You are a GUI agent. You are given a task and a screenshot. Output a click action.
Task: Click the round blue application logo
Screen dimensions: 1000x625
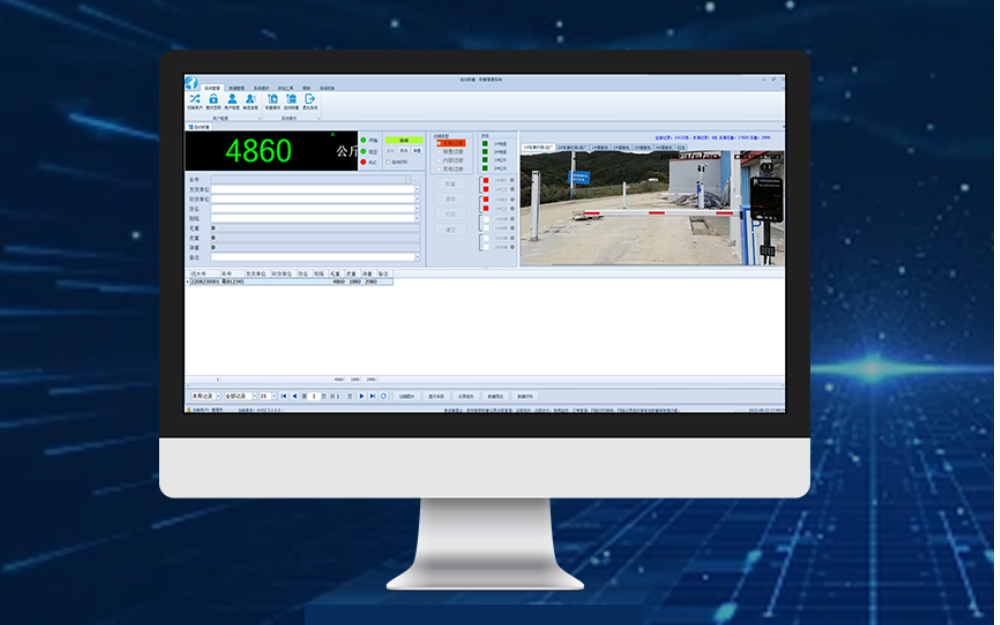pyautogui.click(x=191, y=83)
